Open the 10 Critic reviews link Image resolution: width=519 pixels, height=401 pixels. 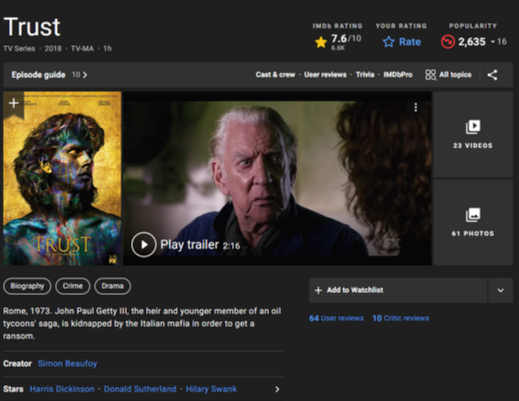click(x=401, y=318)
